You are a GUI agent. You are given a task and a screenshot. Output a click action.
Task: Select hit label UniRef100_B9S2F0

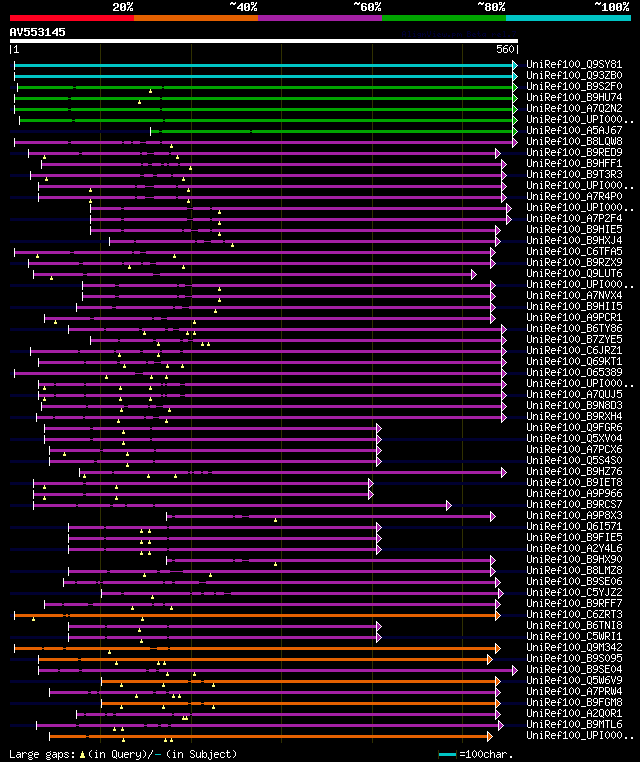574,86
